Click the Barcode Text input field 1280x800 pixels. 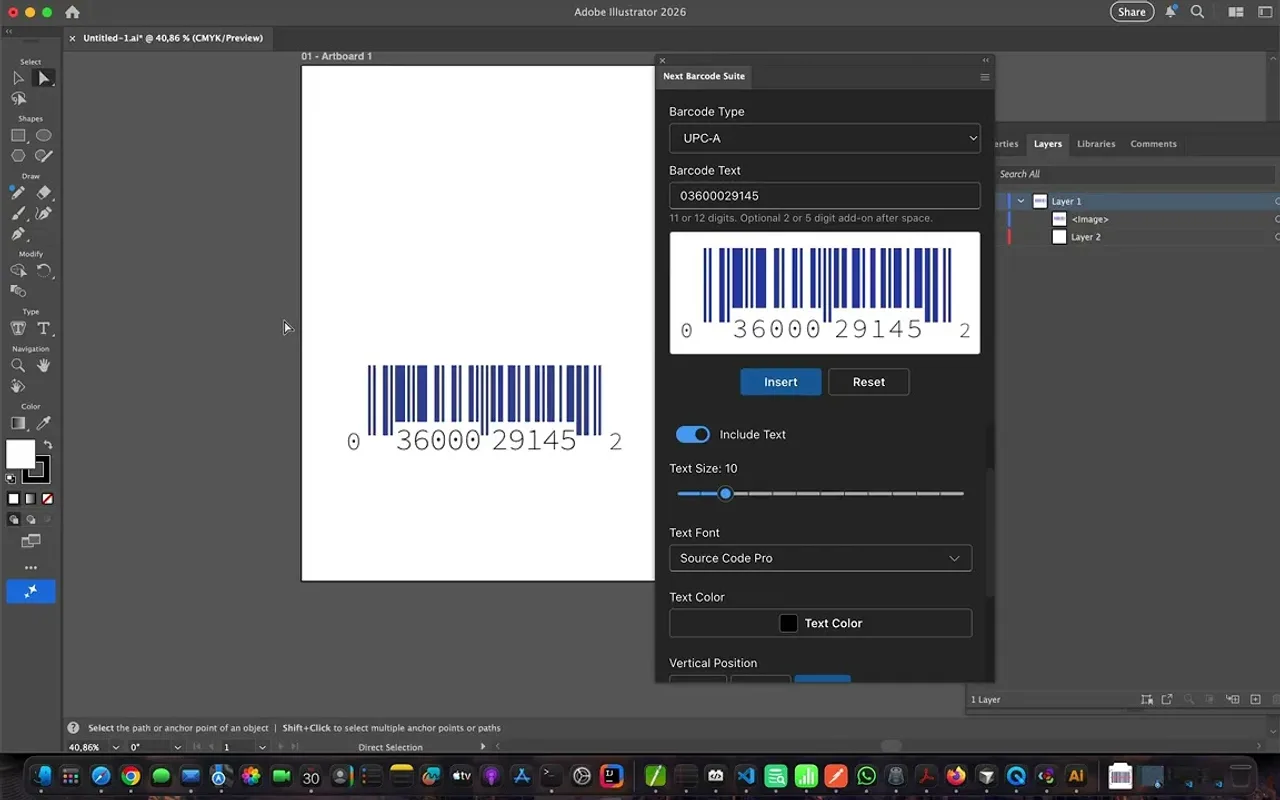click(825, 196)
